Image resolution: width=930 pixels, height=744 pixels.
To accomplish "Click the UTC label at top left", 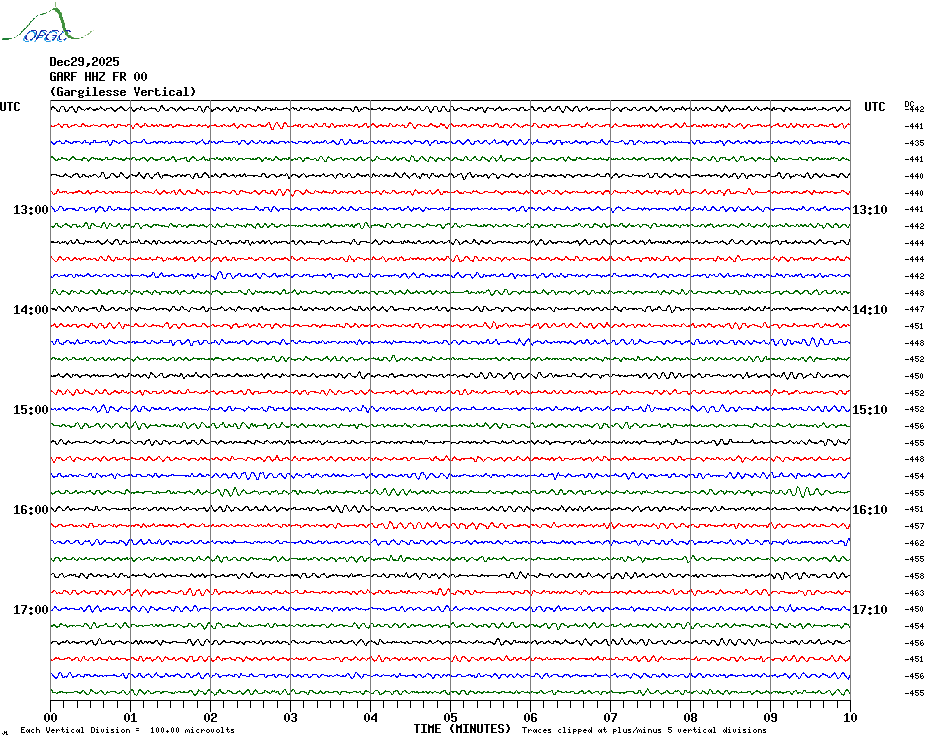I will click(x=10, y=107).
